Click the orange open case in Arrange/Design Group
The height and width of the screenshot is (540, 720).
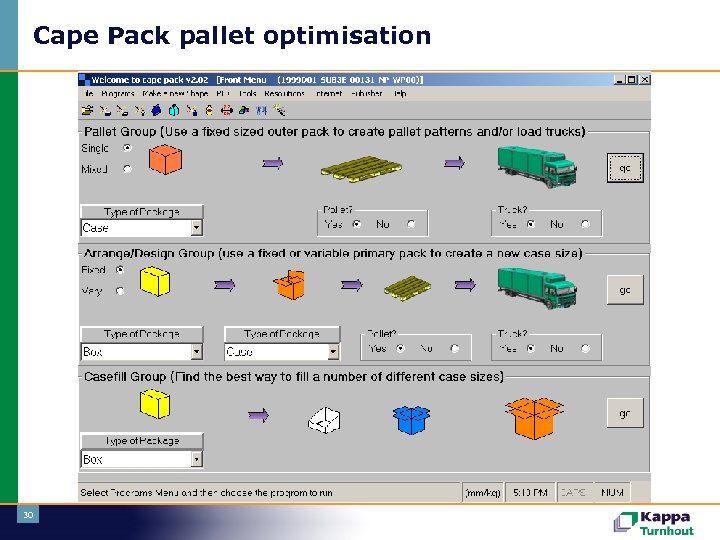point(289,285)
